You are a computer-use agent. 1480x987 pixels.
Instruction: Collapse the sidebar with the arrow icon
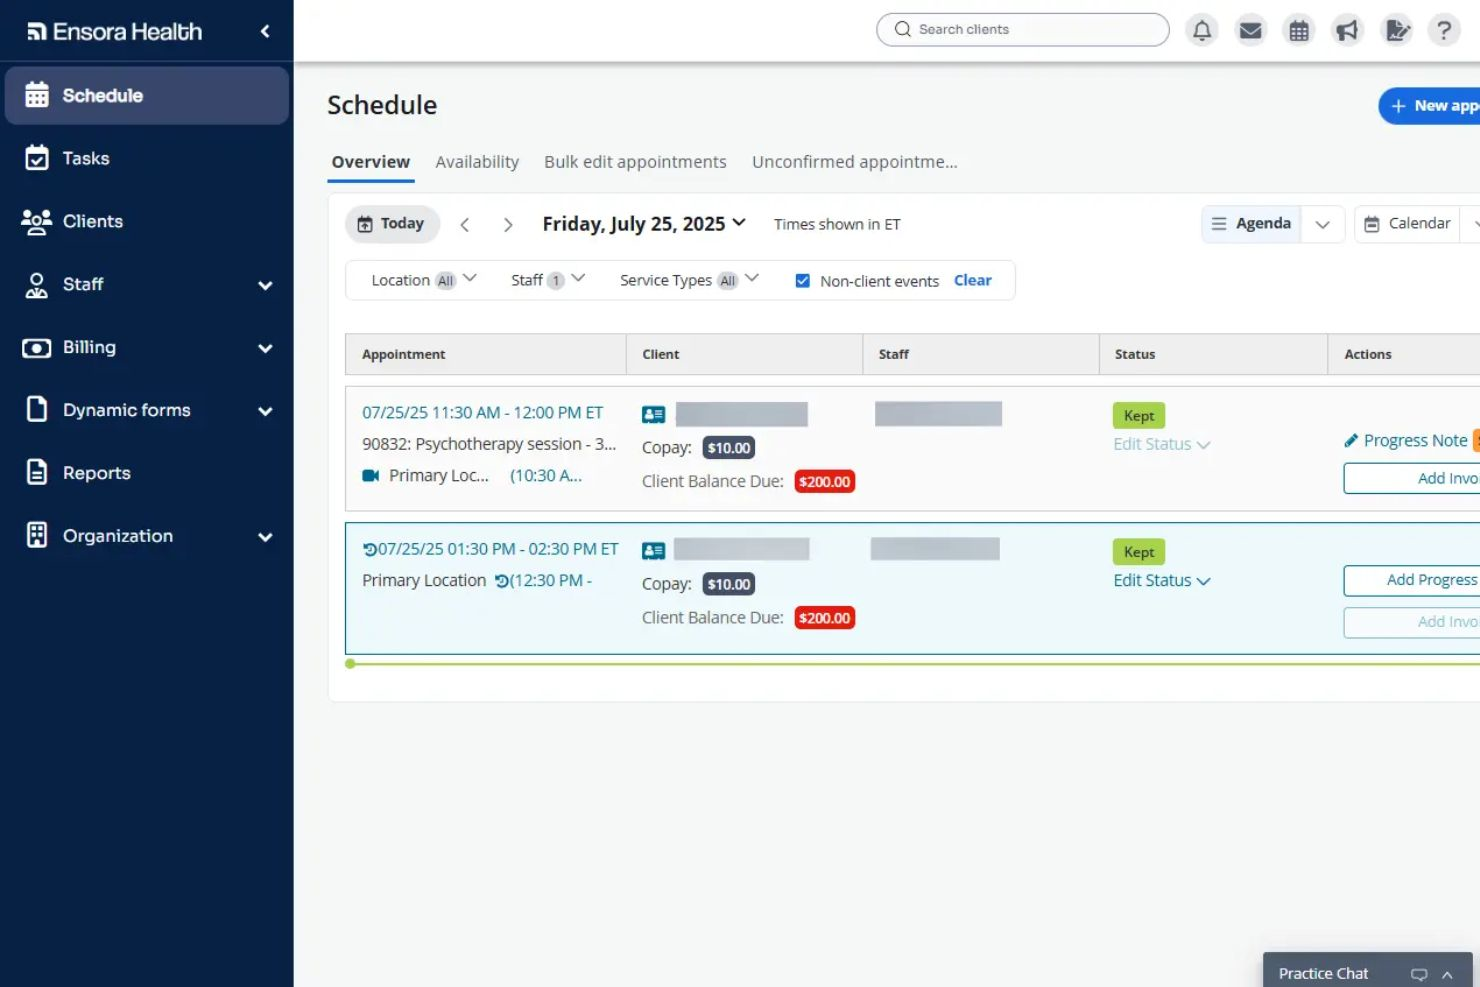pos(265,31)
